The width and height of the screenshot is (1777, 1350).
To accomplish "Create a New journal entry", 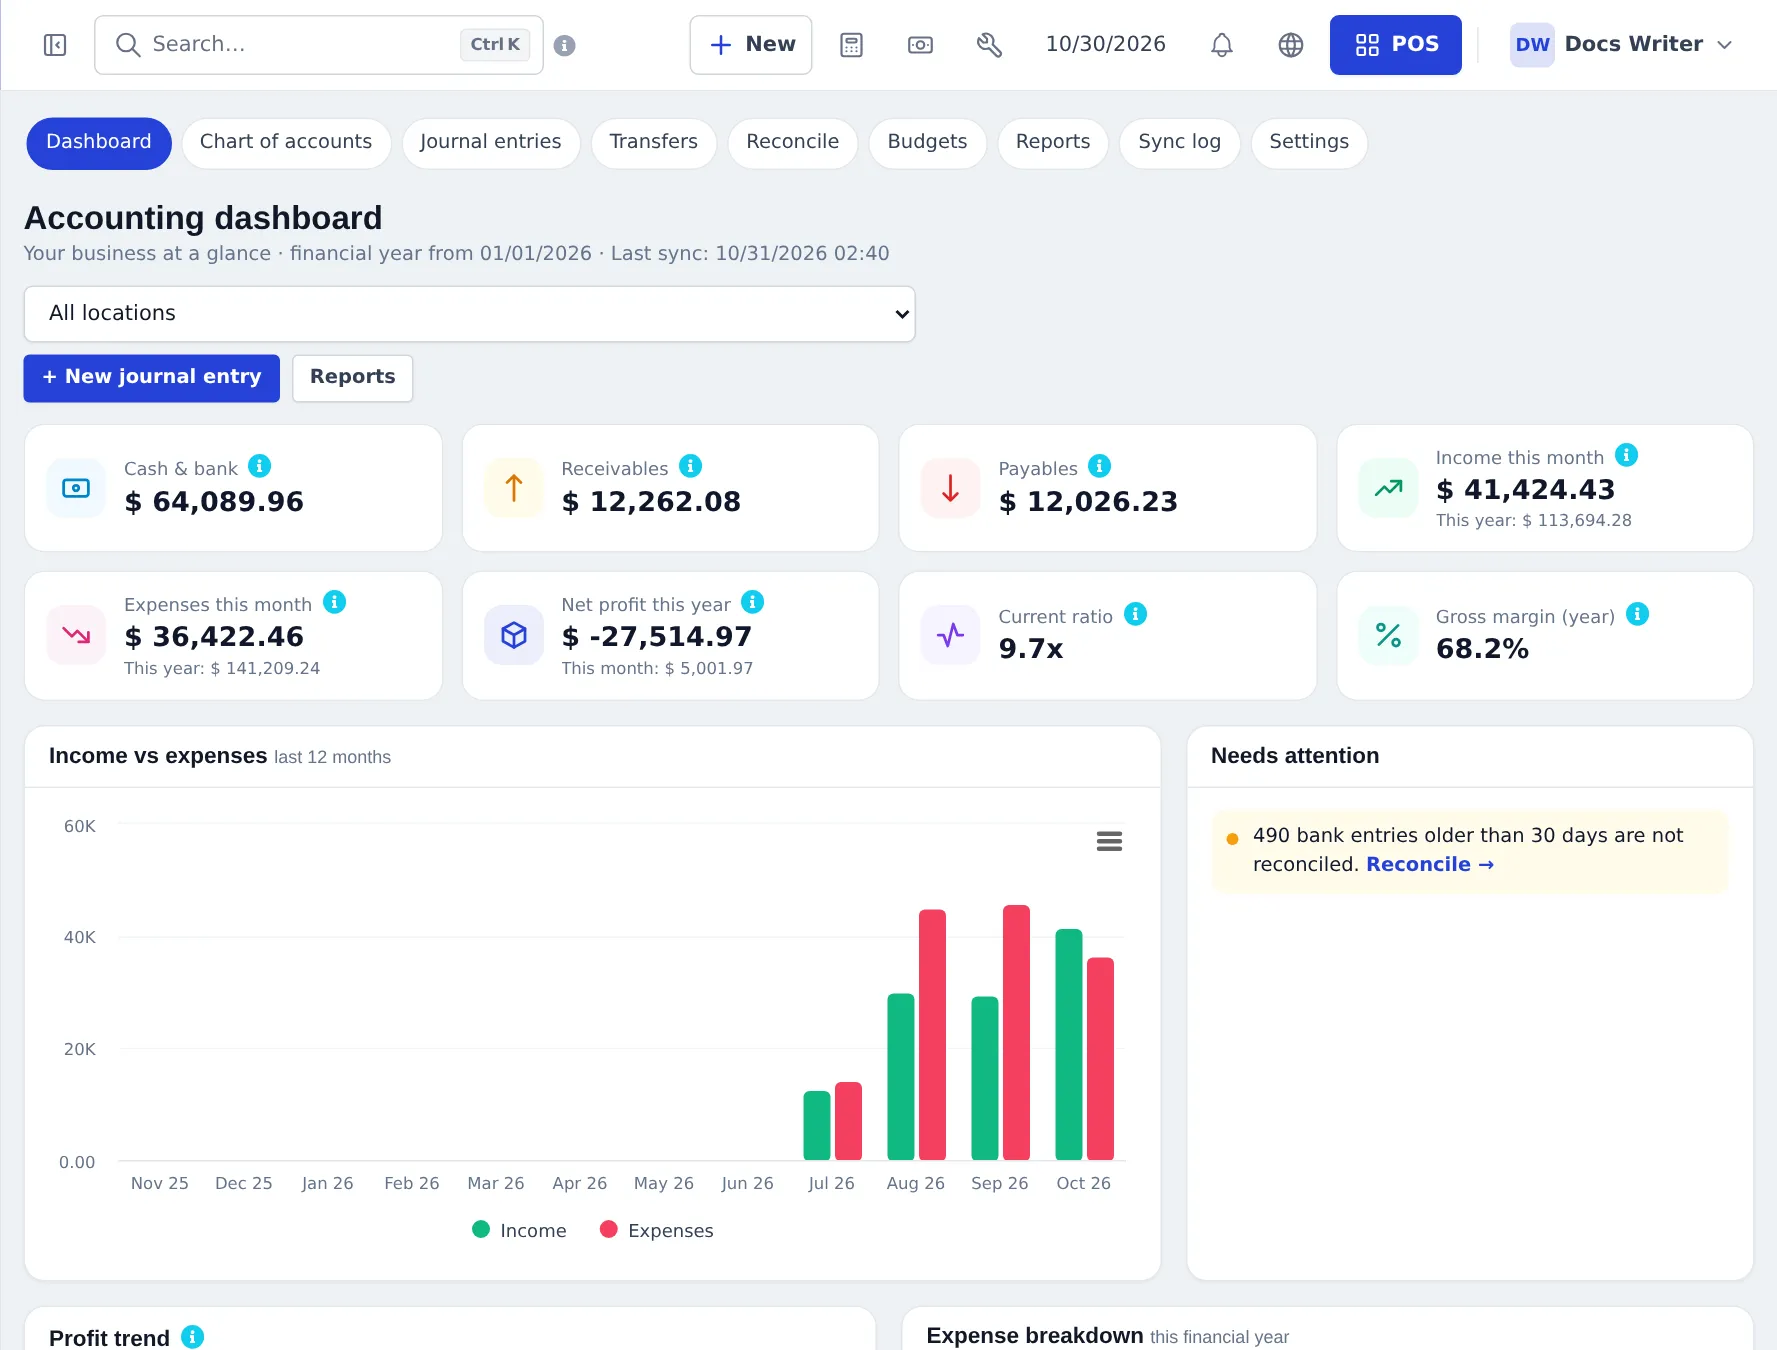I will pyautogui.click(x=152, y=378).
